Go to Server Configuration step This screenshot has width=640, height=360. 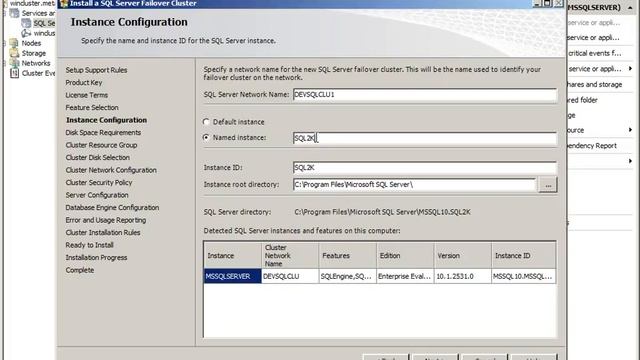(97, 195)
